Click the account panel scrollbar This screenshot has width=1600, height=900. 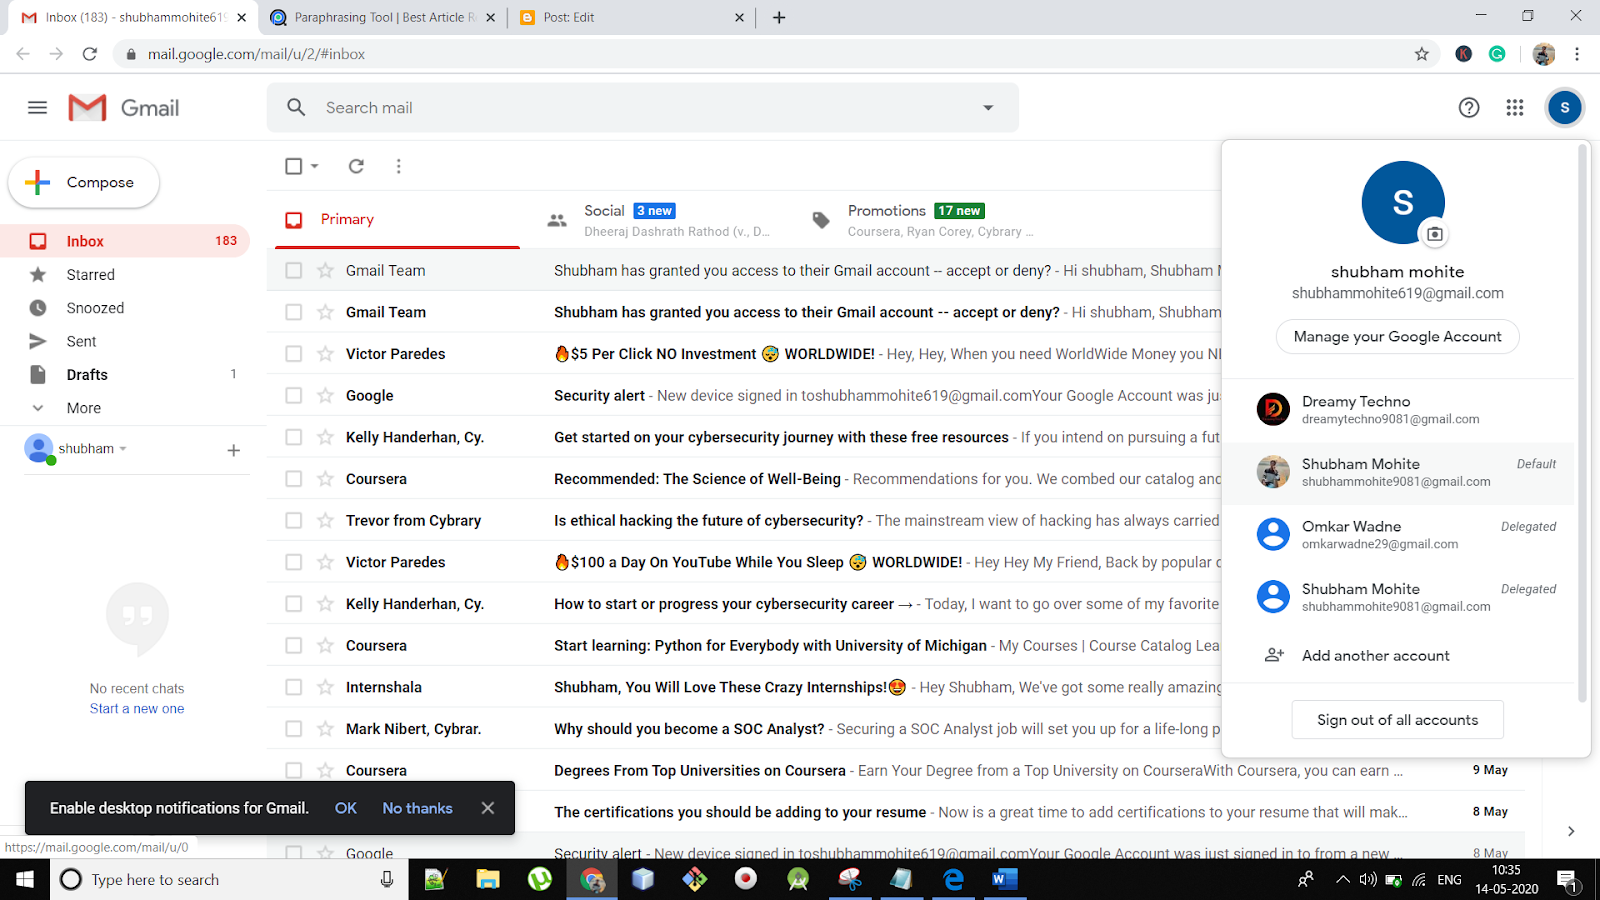1582,423
